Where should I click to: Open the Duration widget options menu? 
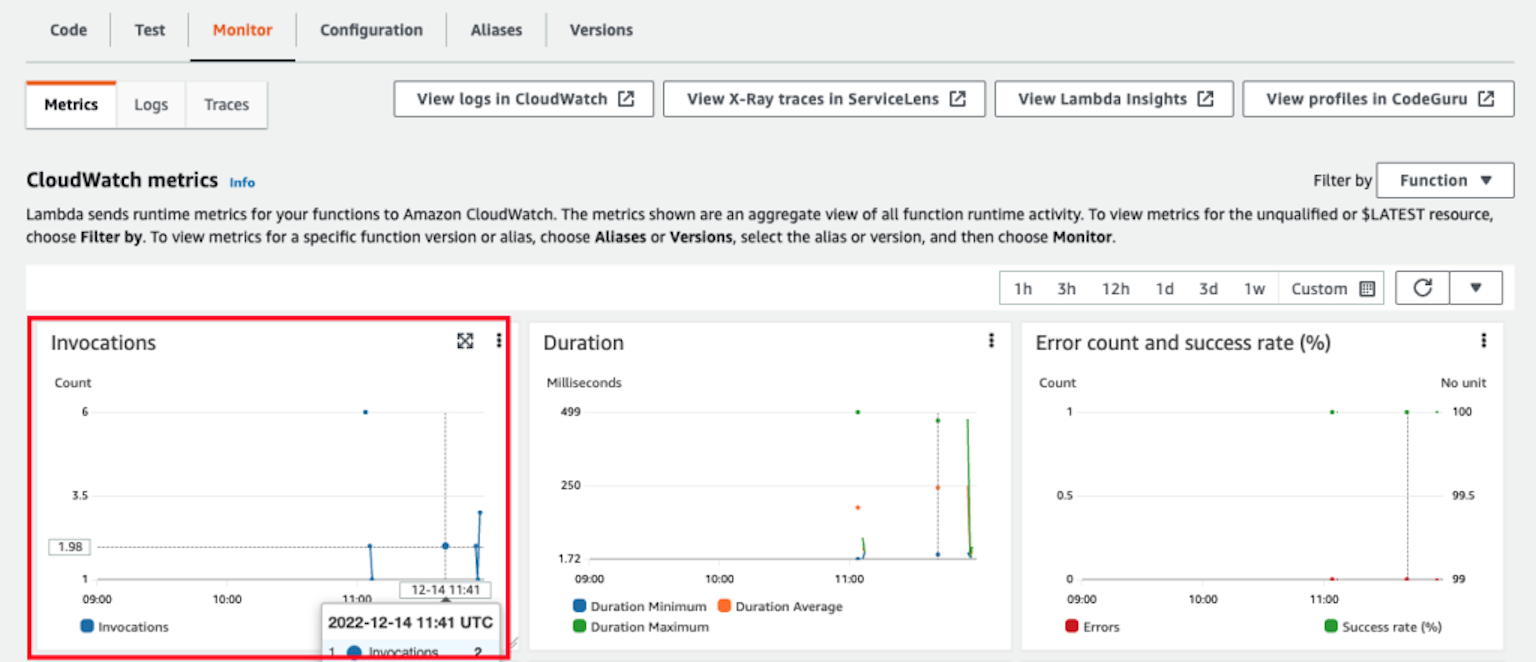coord(991,340)
